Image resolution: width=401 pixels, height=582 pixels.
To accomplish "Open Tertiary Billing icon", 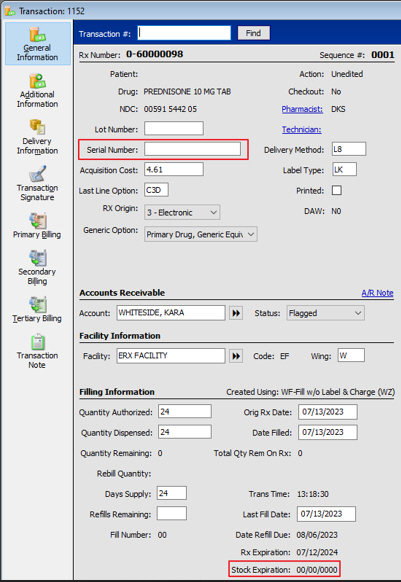I will [38, 304].
